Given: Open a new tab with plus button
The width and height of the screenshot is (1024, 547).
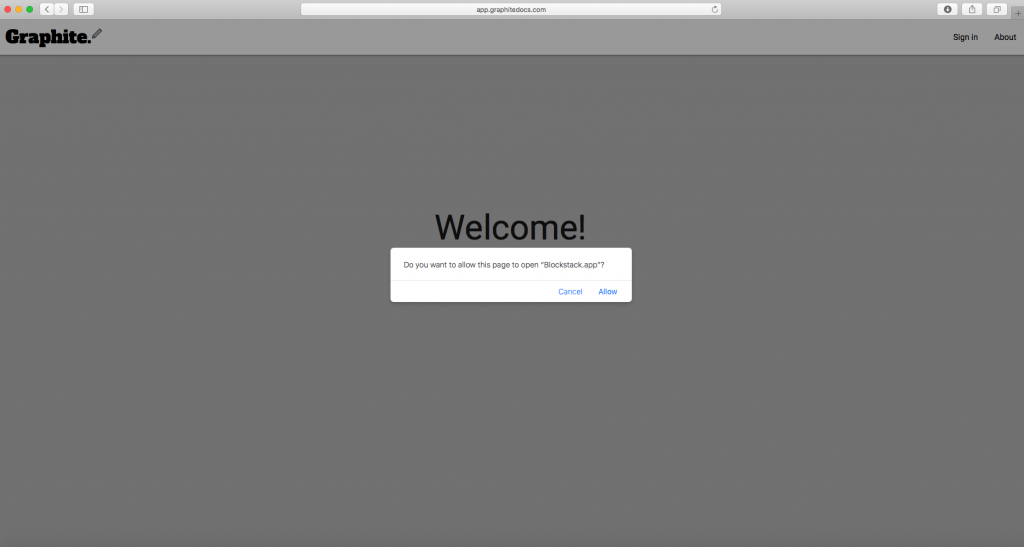Looking at the screenshot, I should tap(1017, 13).
